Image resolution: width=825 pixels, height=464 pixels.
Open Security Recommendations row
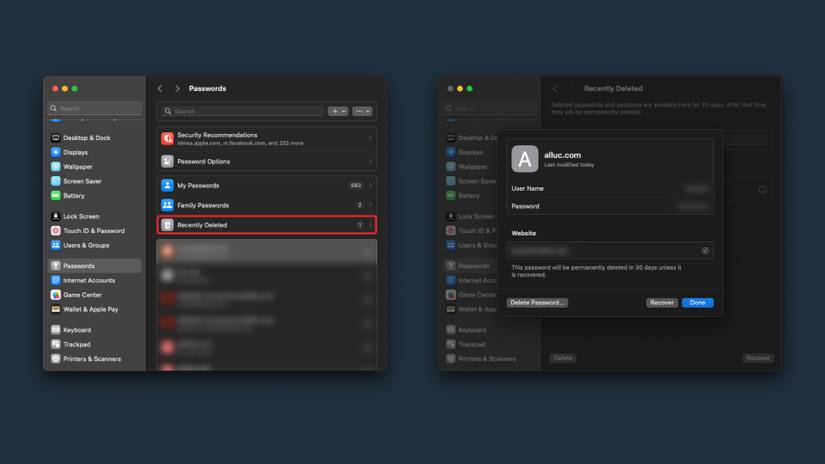tap(267, 139)
